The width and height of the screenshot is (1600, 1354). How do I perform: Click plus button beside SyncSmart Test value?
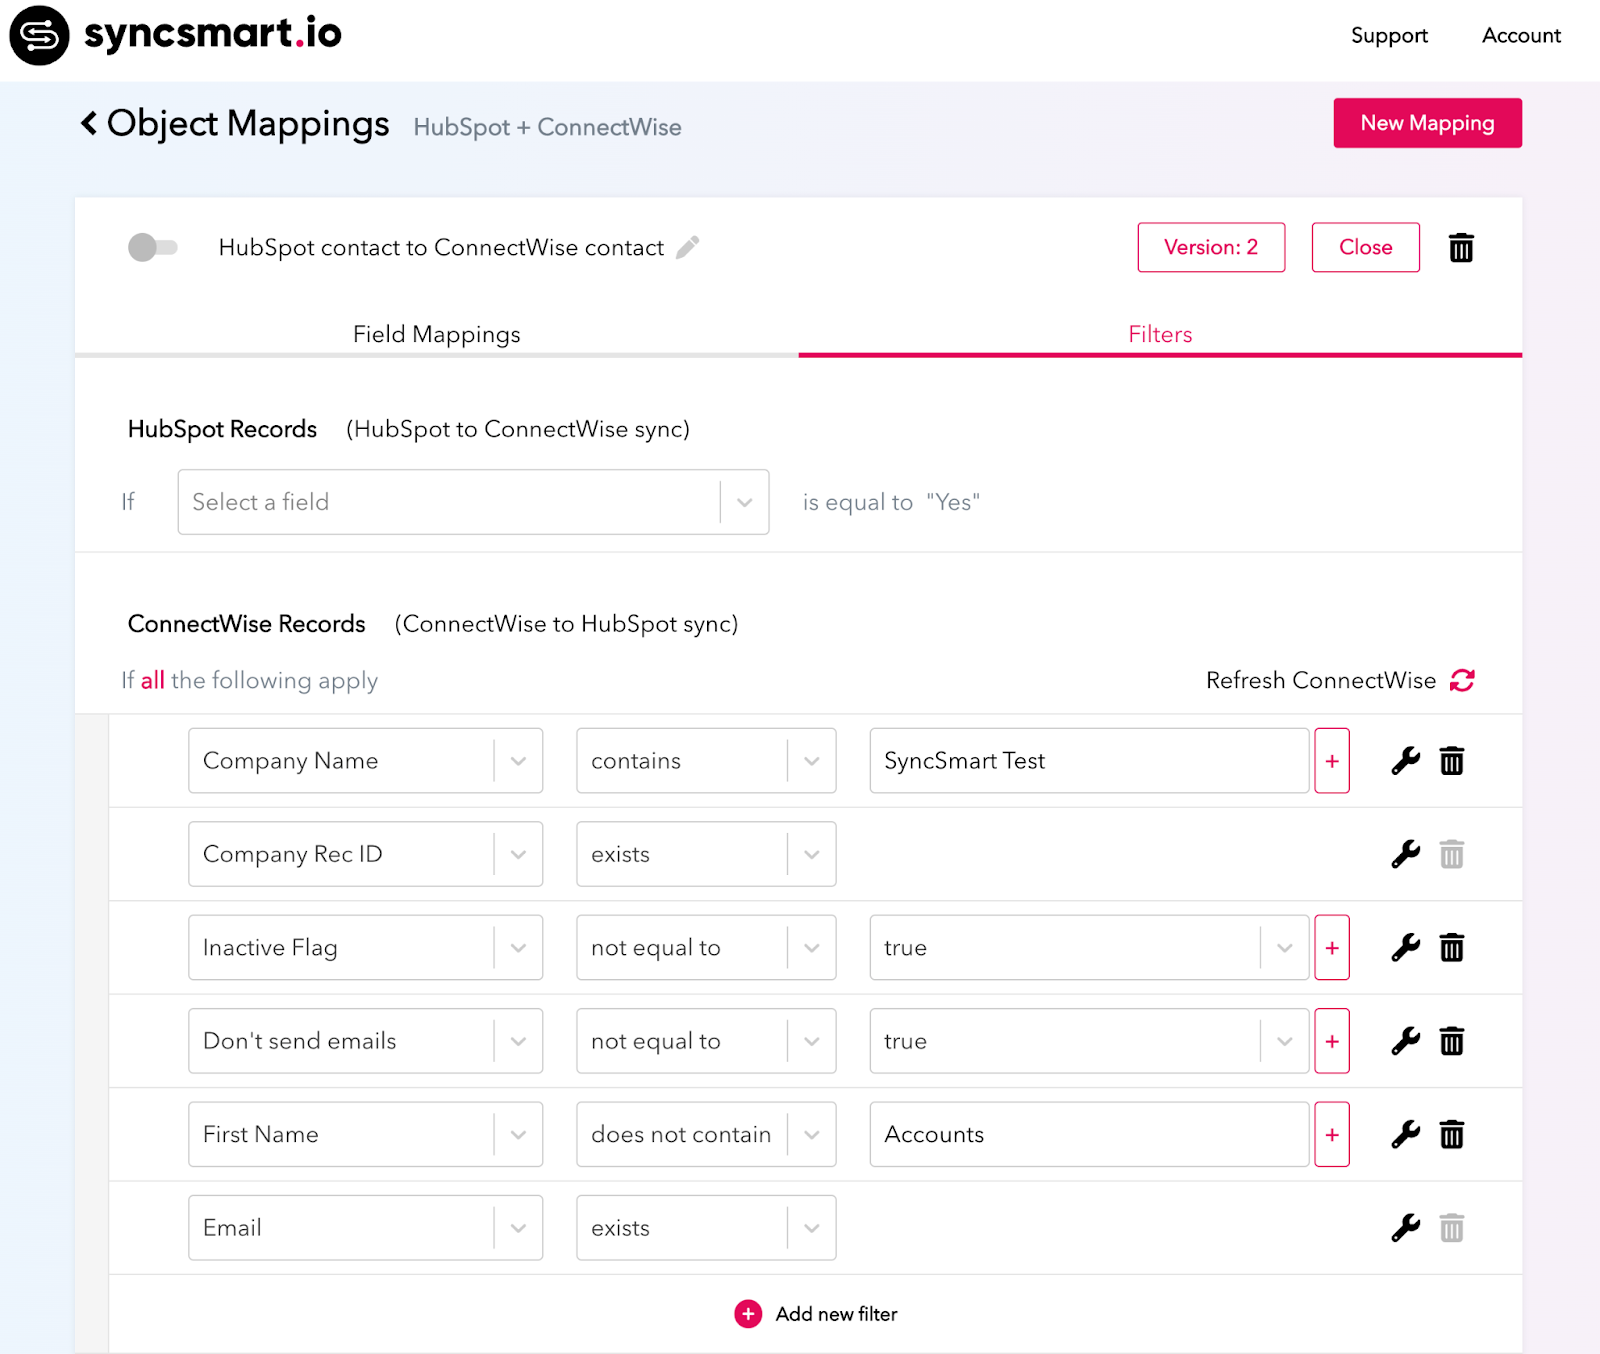[x=1331, y=761]
